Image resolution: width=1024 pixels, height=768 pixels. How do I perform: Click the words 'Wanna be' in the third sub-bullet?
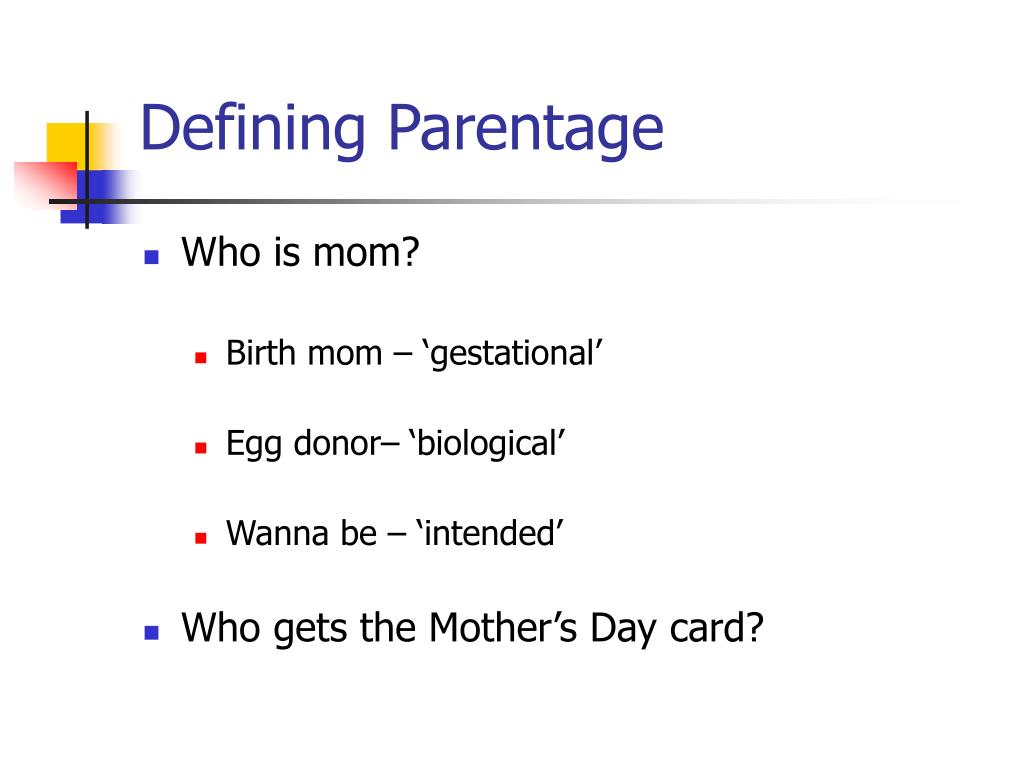302,533
